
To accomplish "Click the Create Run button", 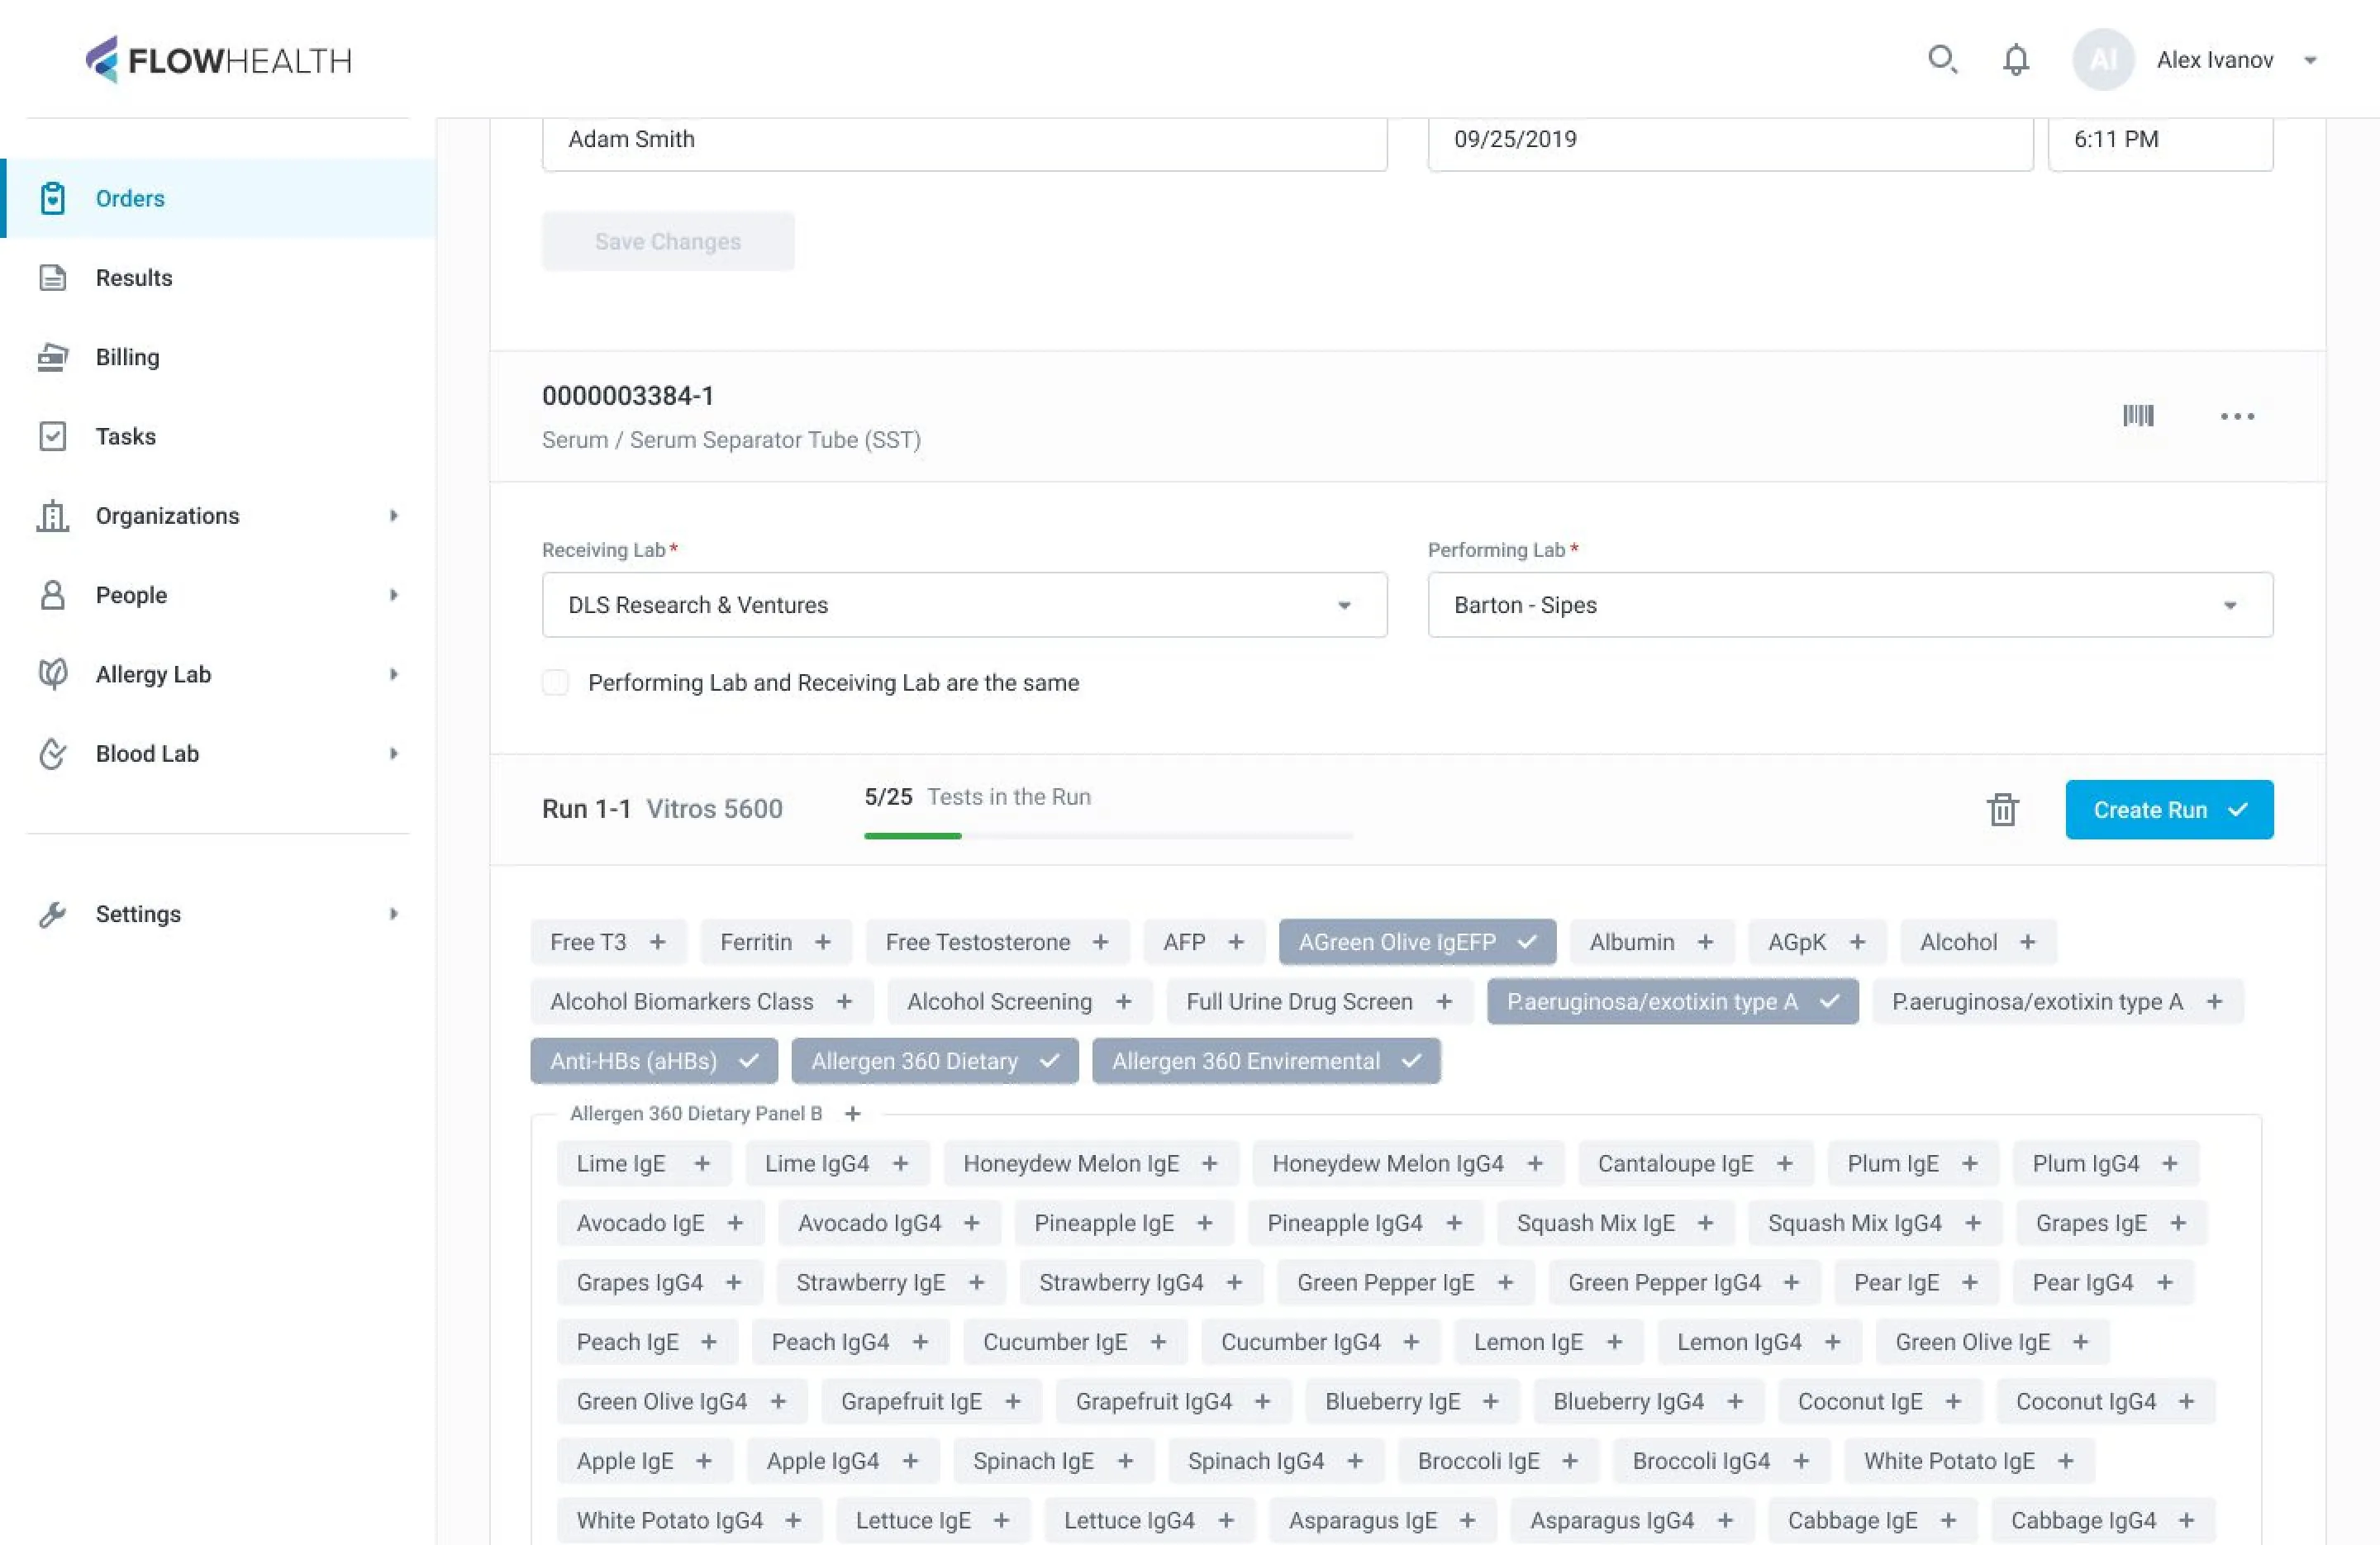I will click(2169, 809).
